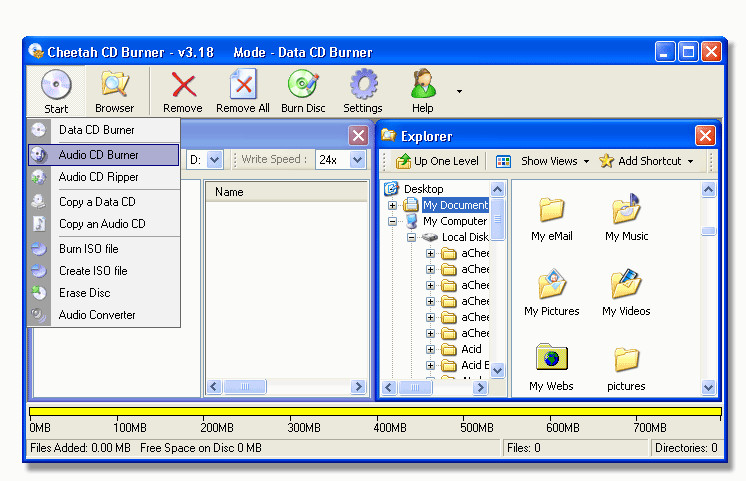Collapse the Local Disk tree node
The image size is (746, 481).
click(x=412, y=237)
